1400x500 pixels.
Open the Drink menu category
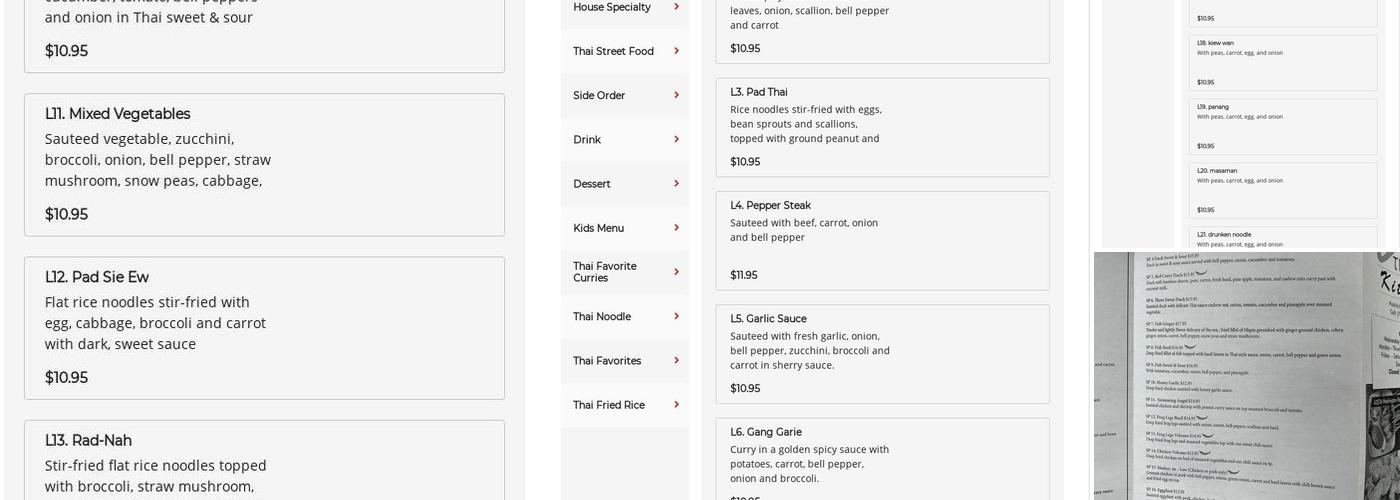pos(587,140)
